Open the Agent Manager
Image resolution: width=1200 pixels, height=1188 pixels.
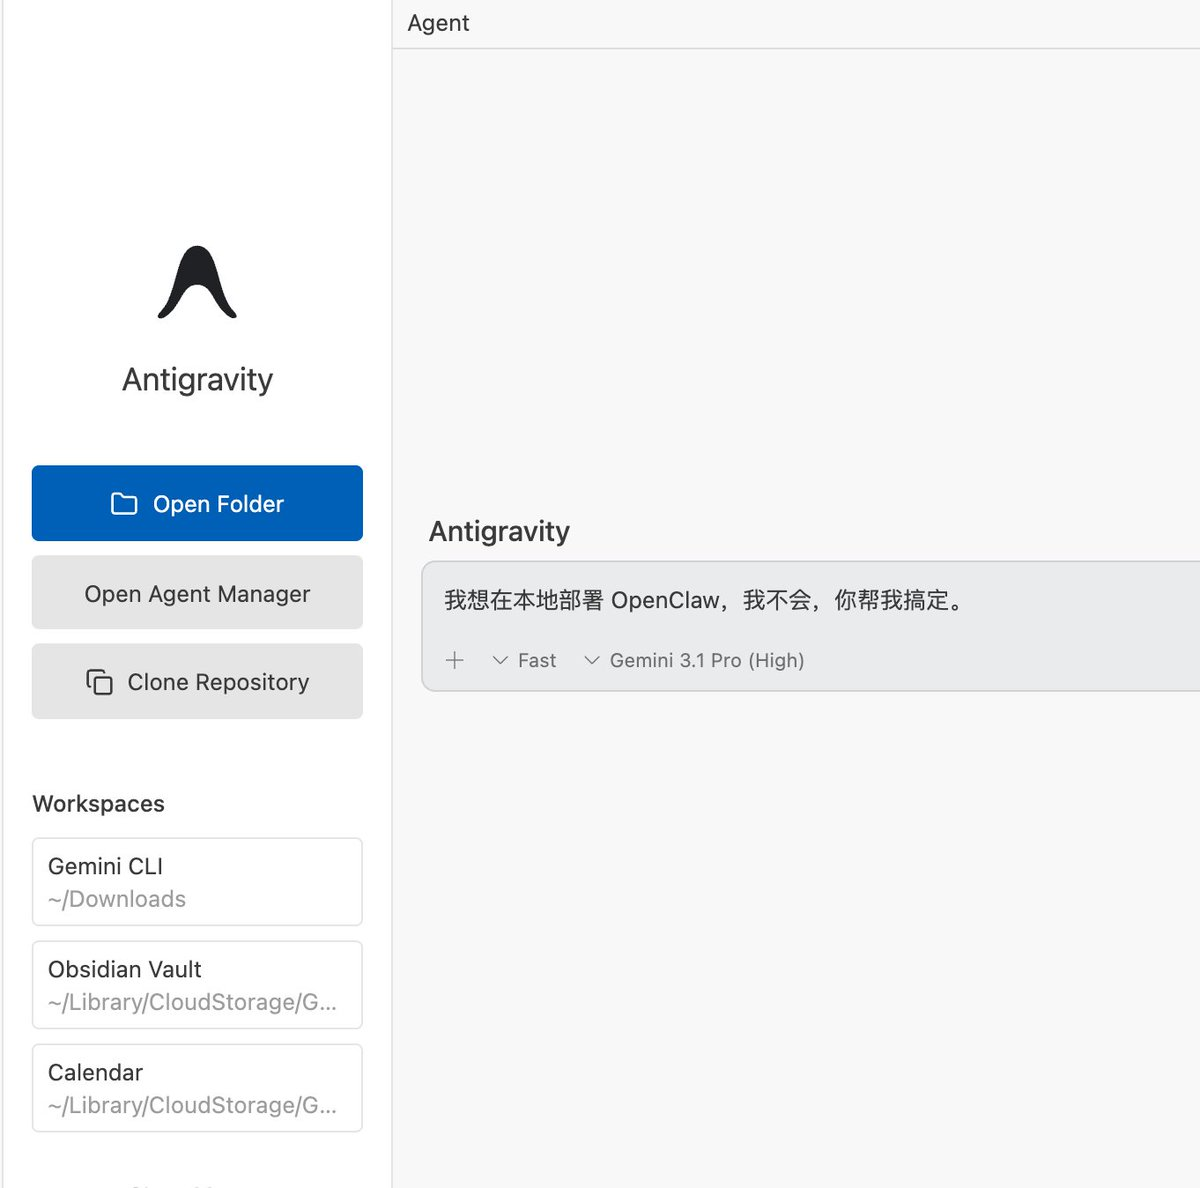point(197,593)
